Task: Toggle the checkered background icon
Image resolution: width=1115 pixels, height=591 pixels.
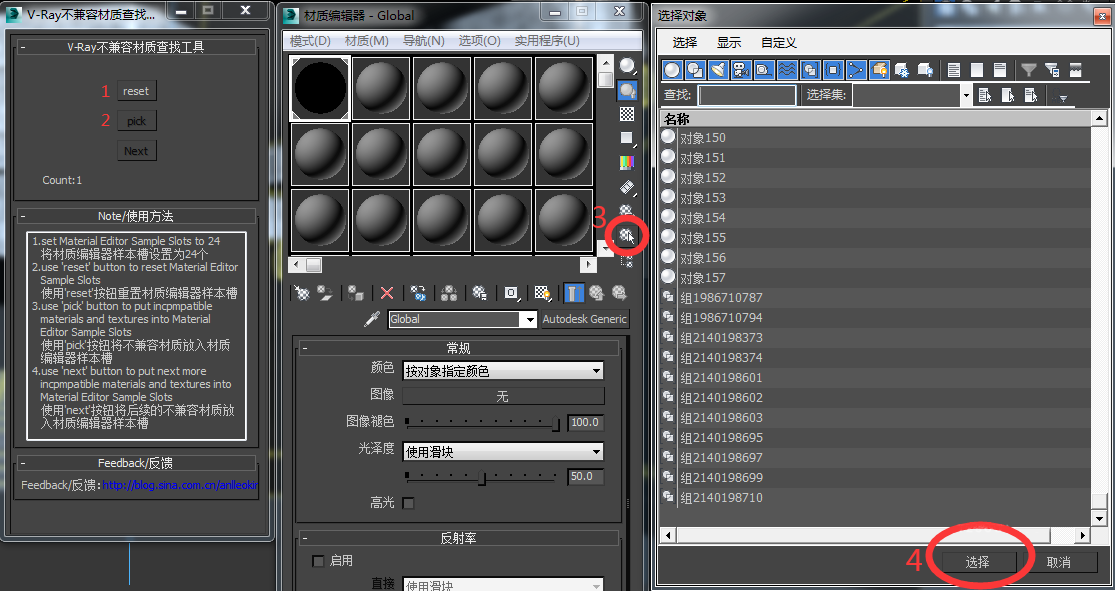Action: 626,114
